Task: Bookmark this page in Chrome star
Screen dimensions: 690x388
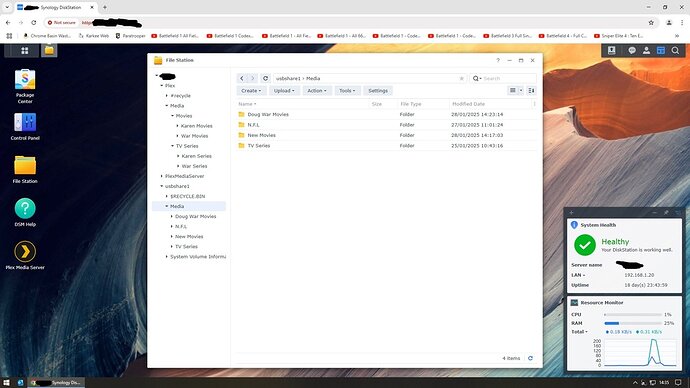Action: point(651,22)
